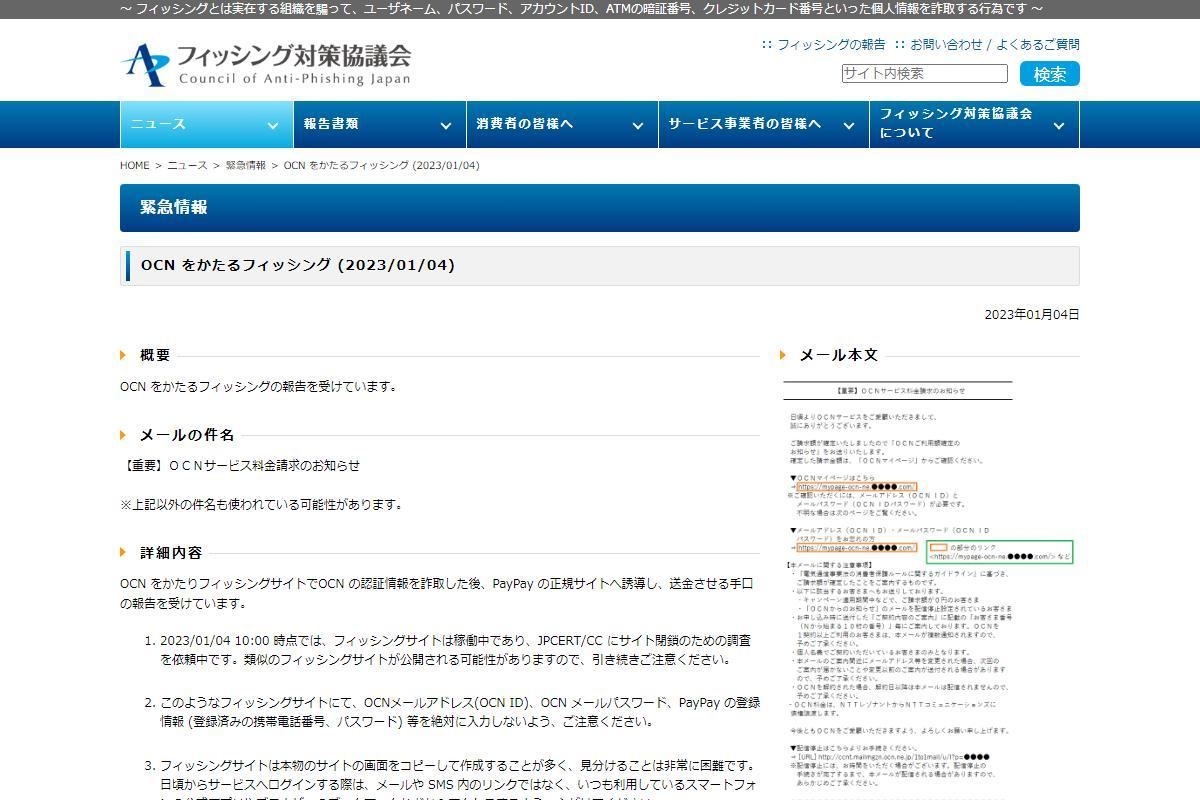The width and height of the screenshot is (1200, 800).
Task: Click the 緊急情報 blue section banner
Action: click(x=600, y=208)
